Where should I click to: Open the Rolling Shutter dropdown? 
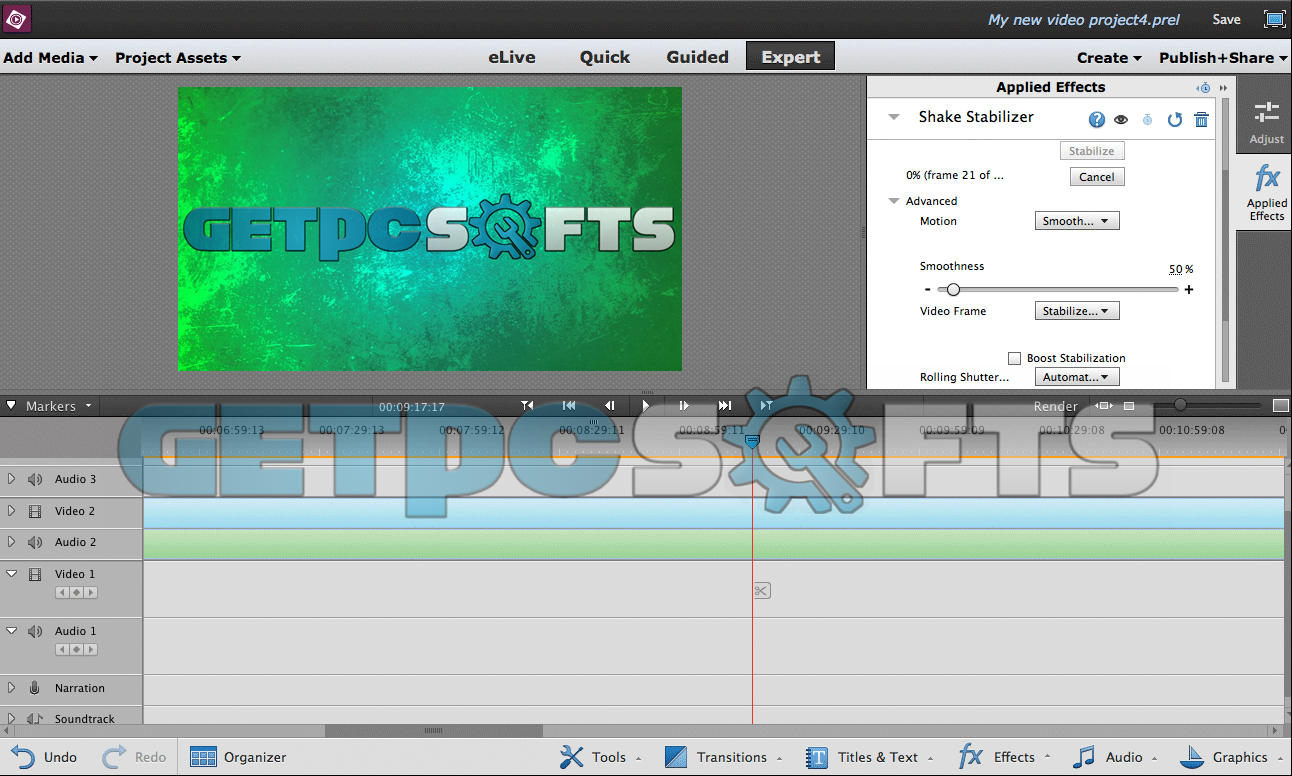click(1077, 377)
